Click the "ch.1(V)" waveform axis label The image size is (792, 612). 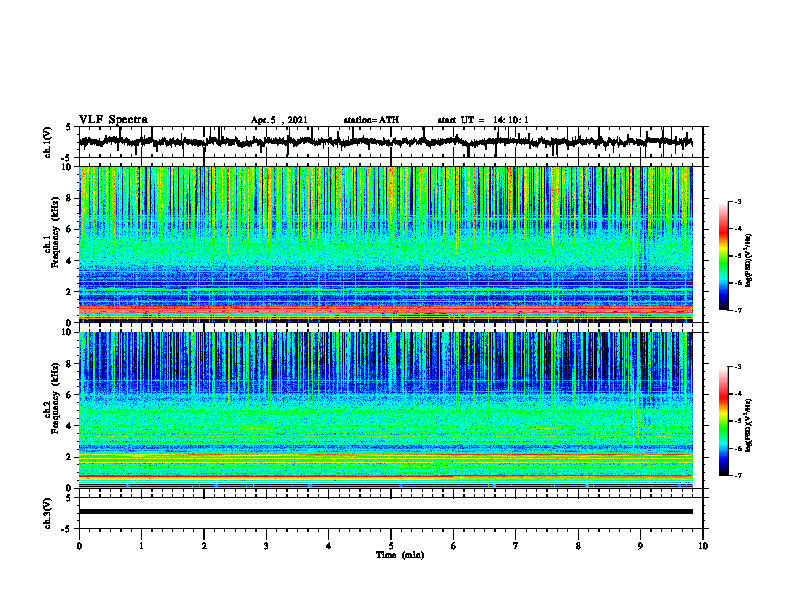coord(48,142)
